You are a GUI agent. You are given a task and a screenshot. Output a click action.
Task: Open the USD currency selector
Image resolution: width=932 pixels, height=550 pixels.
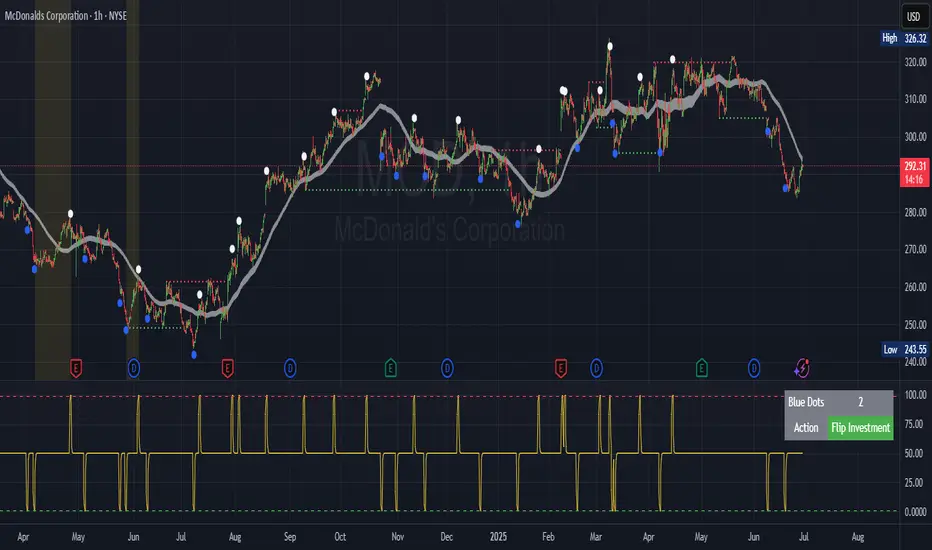coord(914,17)
